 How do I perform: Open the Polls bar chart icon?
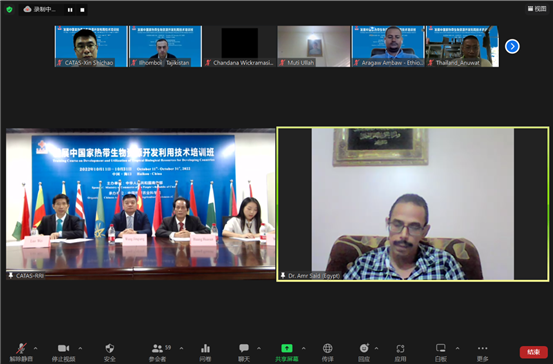(205, 348)
